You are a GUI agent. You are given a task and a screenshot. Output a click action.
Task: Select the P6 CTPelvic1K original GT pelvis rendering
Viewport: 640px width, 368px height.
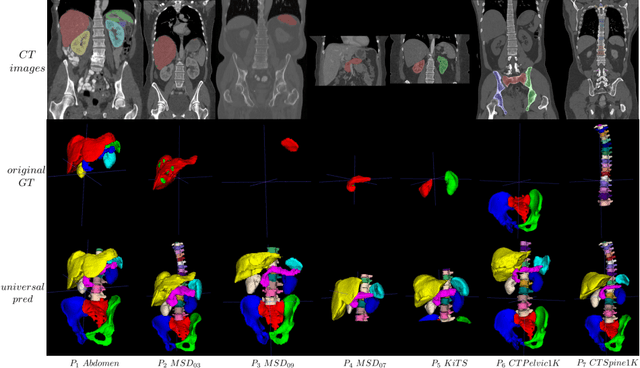point(516,210)
